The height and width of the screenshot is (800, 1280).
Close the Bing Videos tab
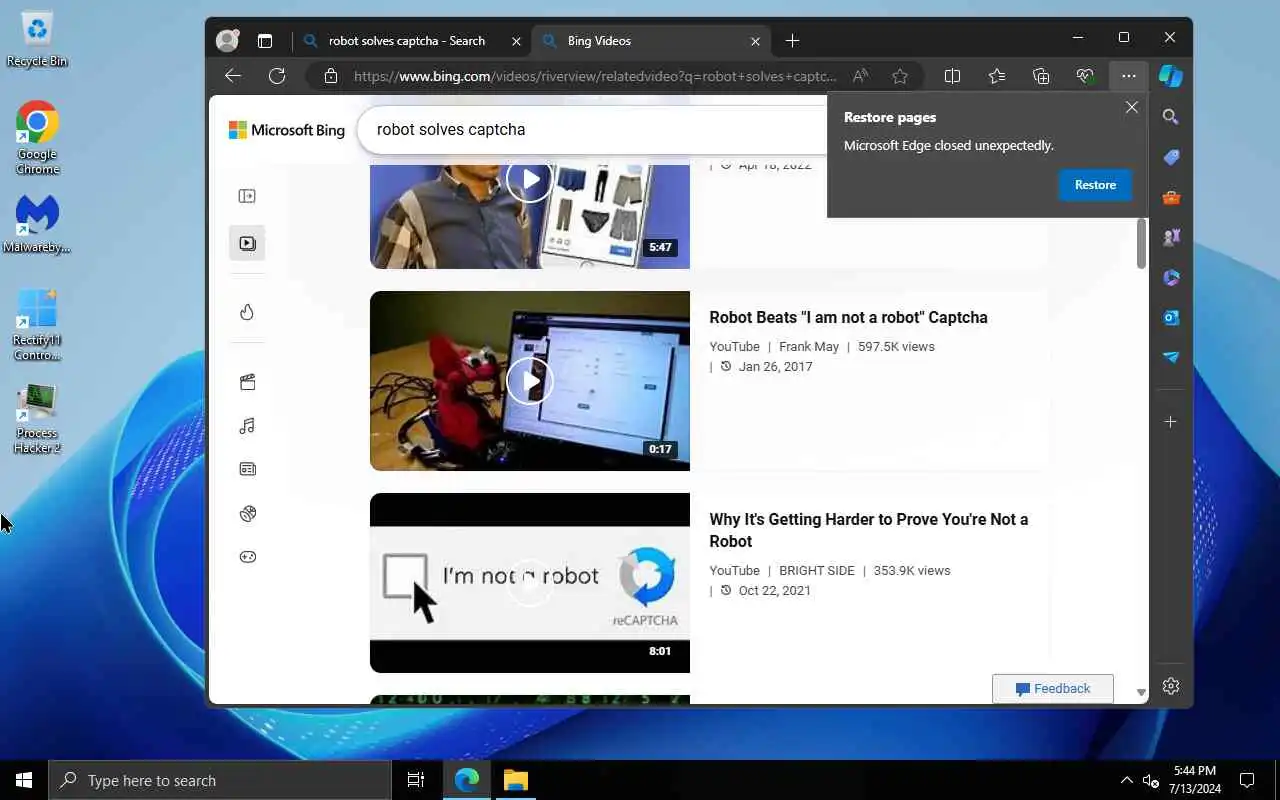(755, 41)
